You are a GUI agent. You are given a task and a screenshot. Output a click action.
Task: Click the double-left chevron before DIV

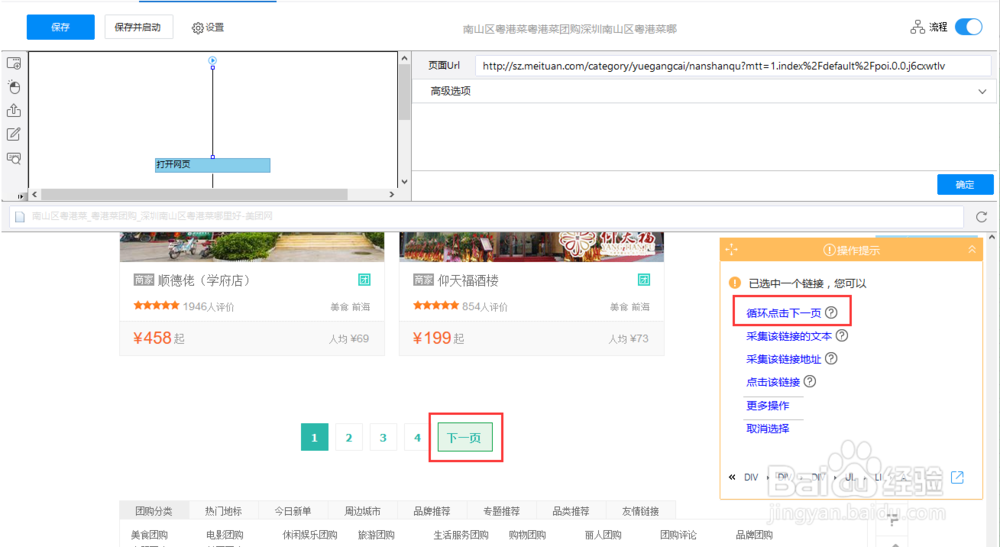[732, 477]
